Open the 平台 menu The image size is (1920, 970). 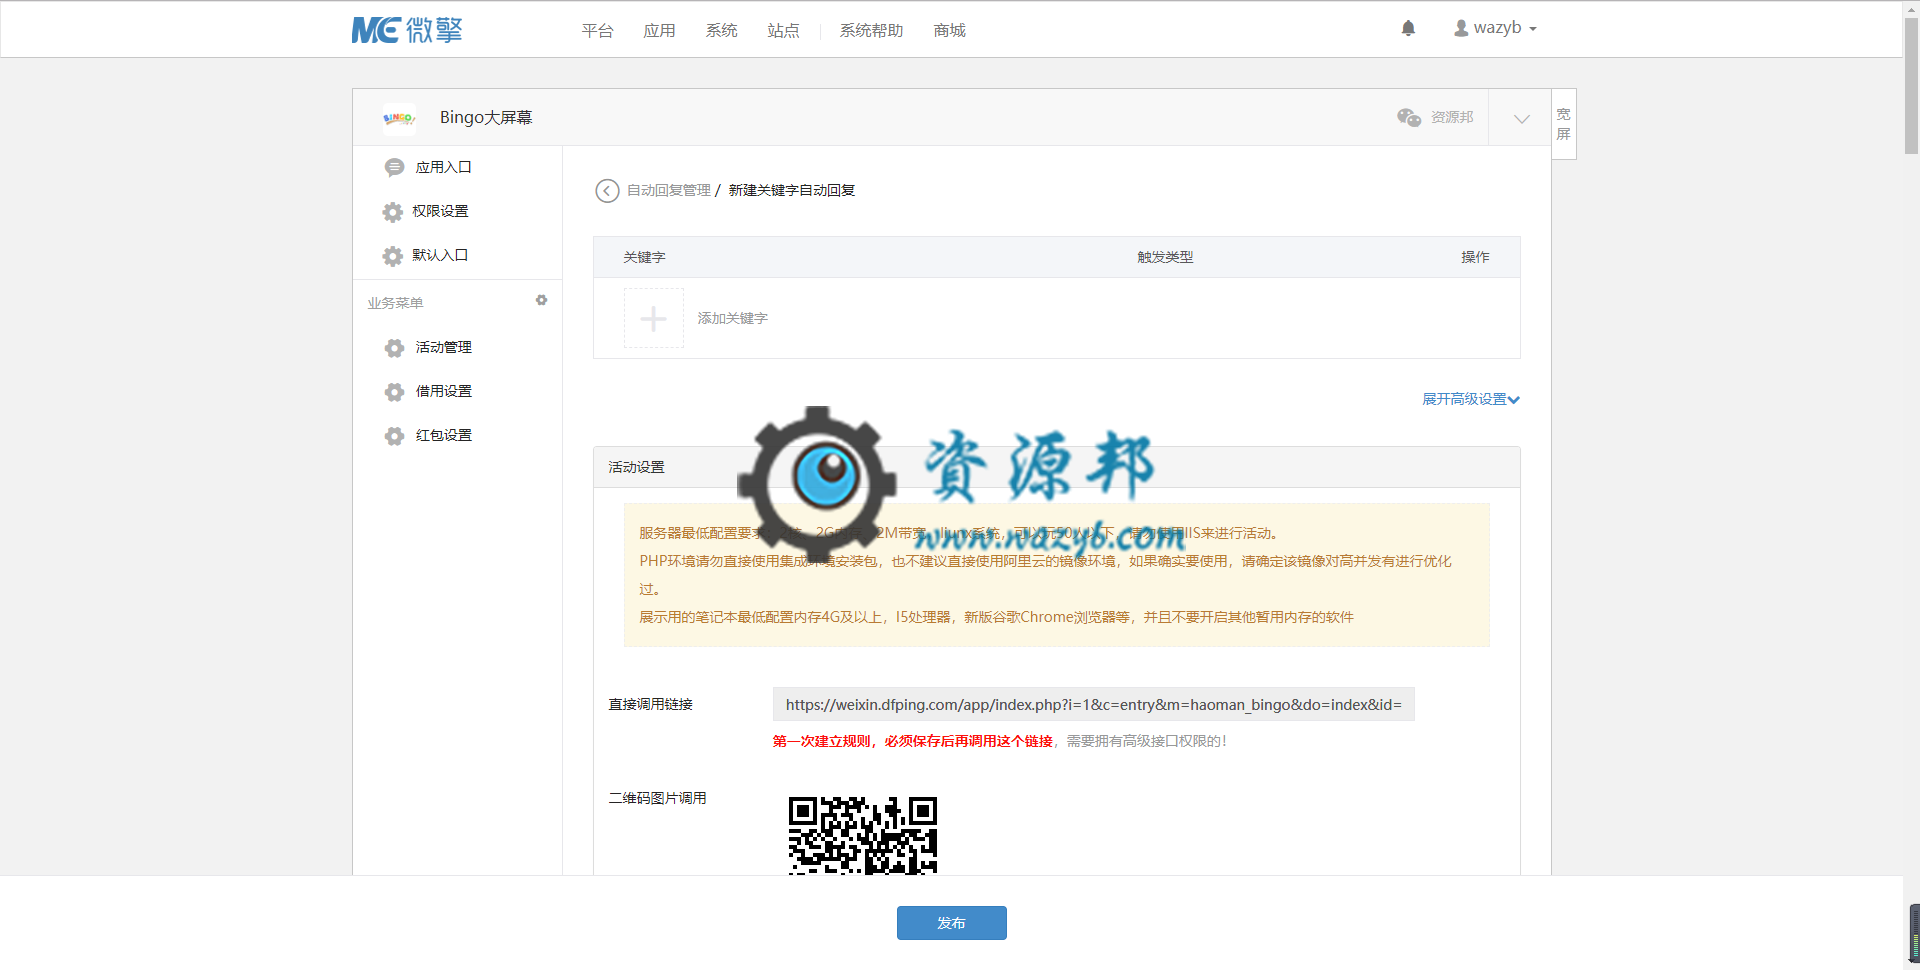(597, 31)
